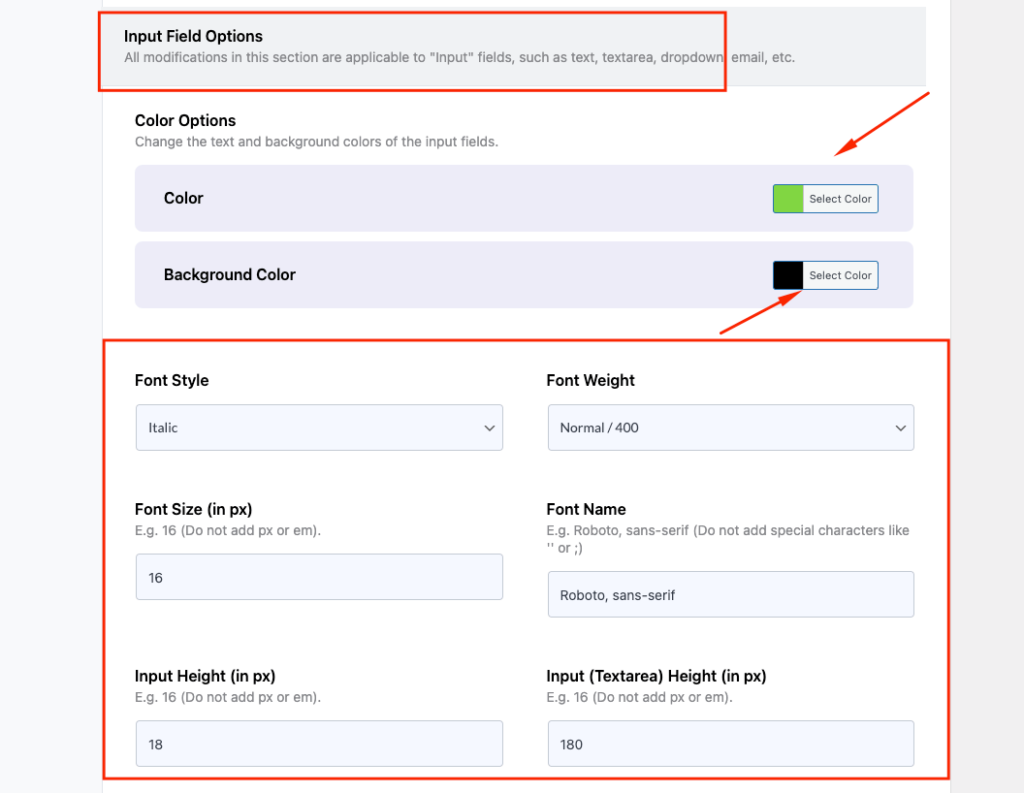Click Select Color next to Background Color

pos(840,275)
